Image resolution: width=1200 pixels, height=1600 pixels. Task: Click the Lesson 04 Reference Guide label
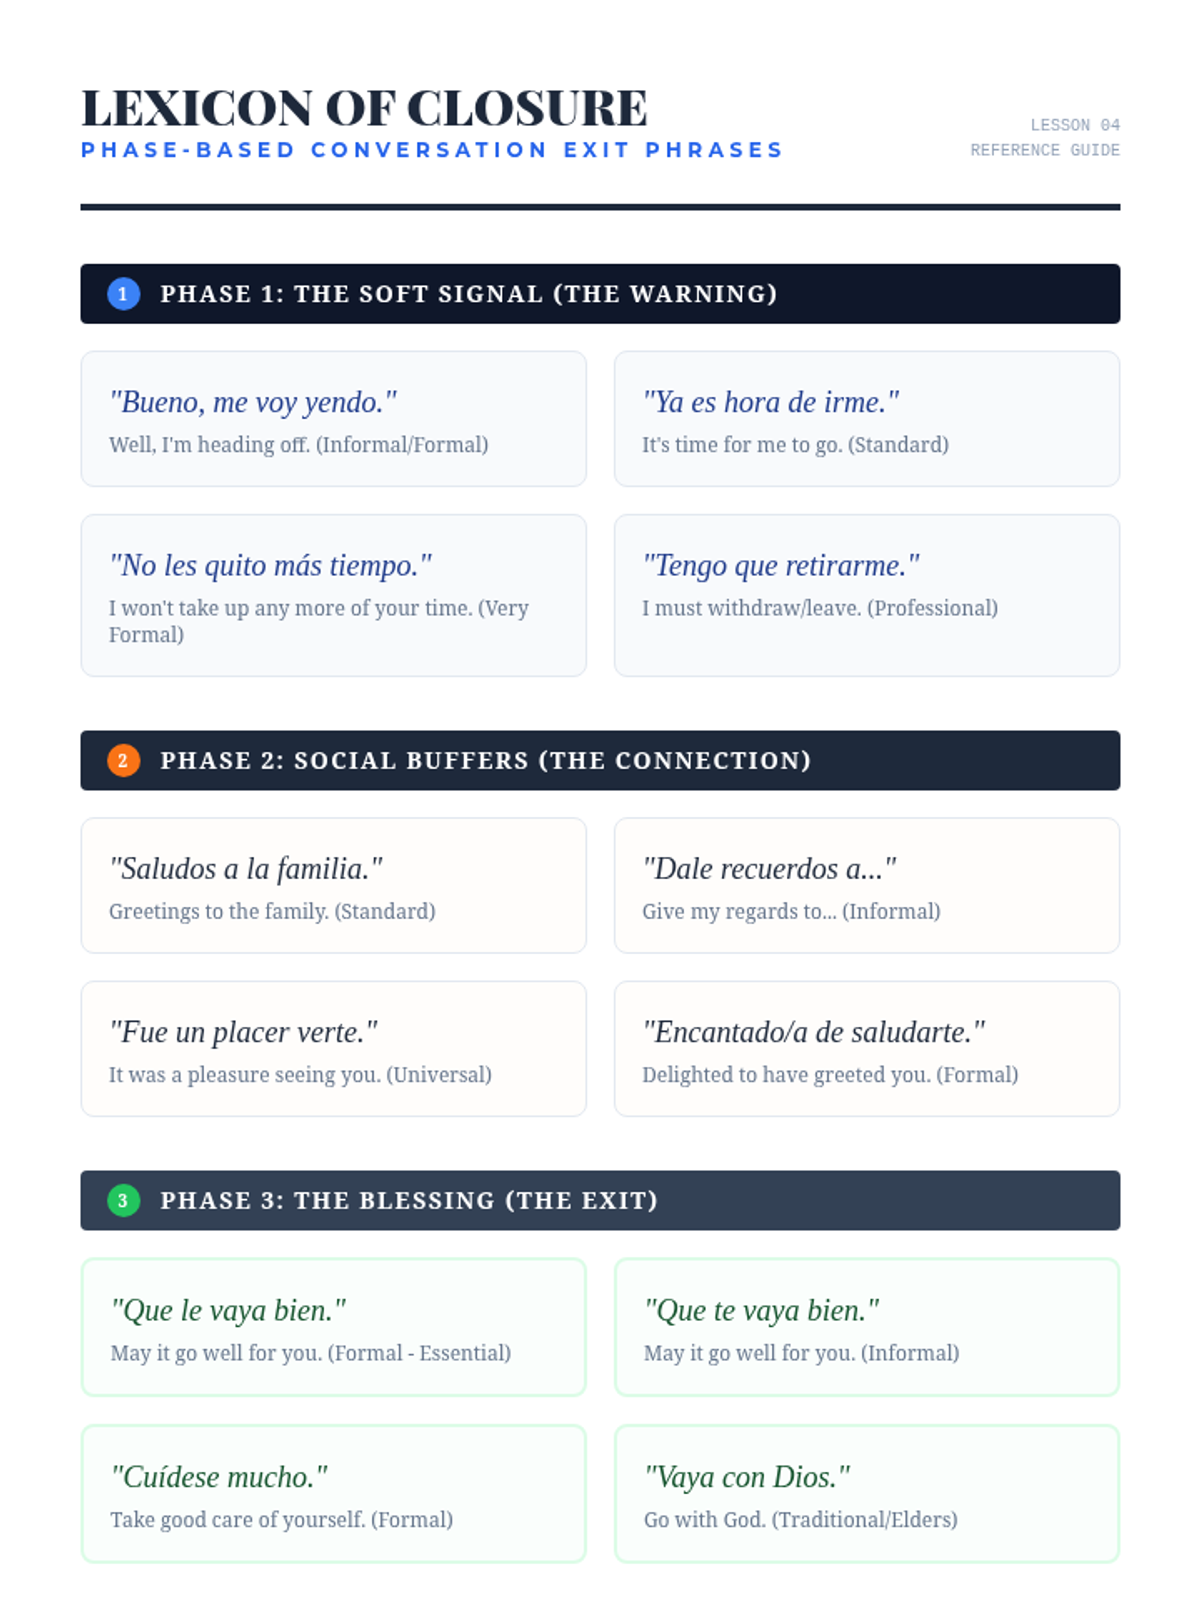(1045, 138)
